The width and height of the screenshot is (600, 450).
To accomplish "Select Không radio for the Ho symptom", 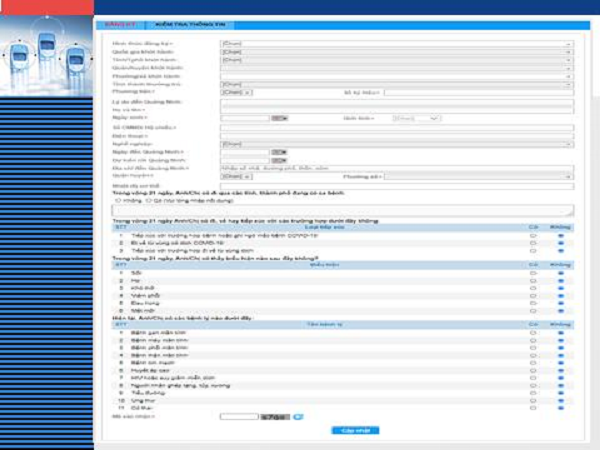I will click(x=560, y=280).
